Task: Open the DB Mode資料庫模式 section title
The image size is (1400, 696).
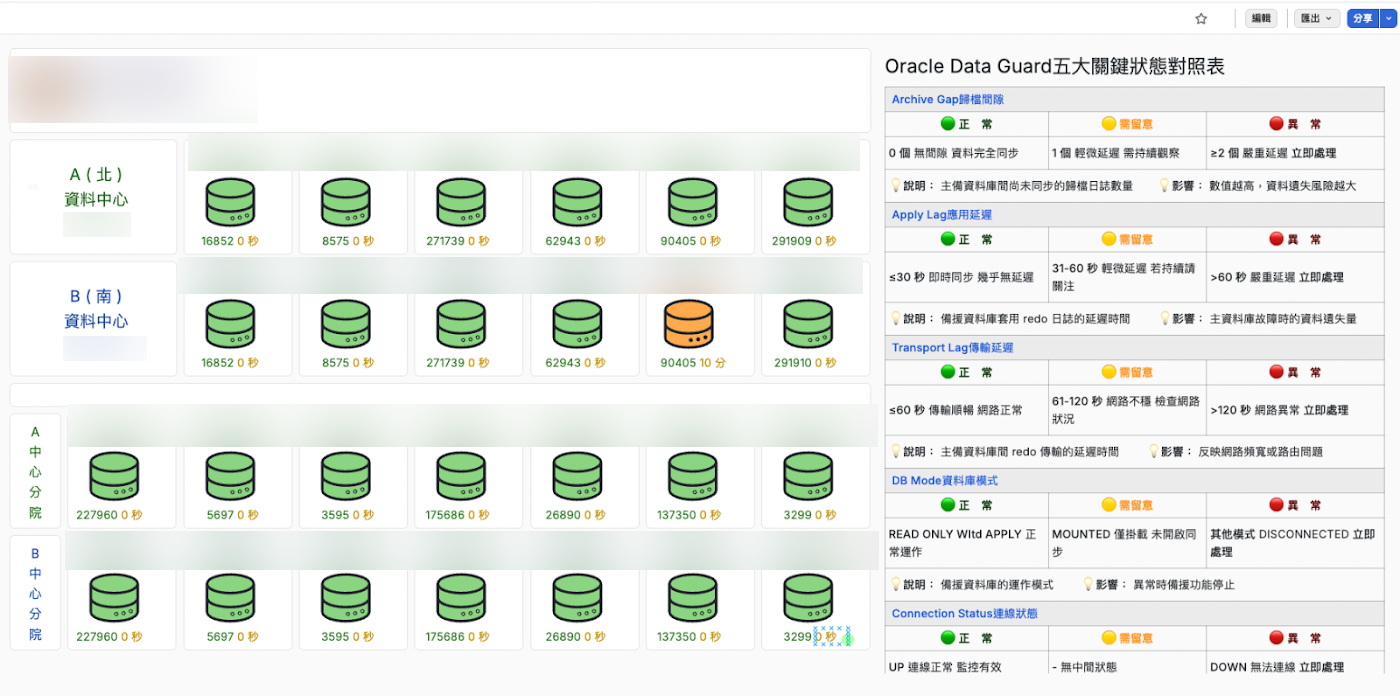Action: click(944, 481)
